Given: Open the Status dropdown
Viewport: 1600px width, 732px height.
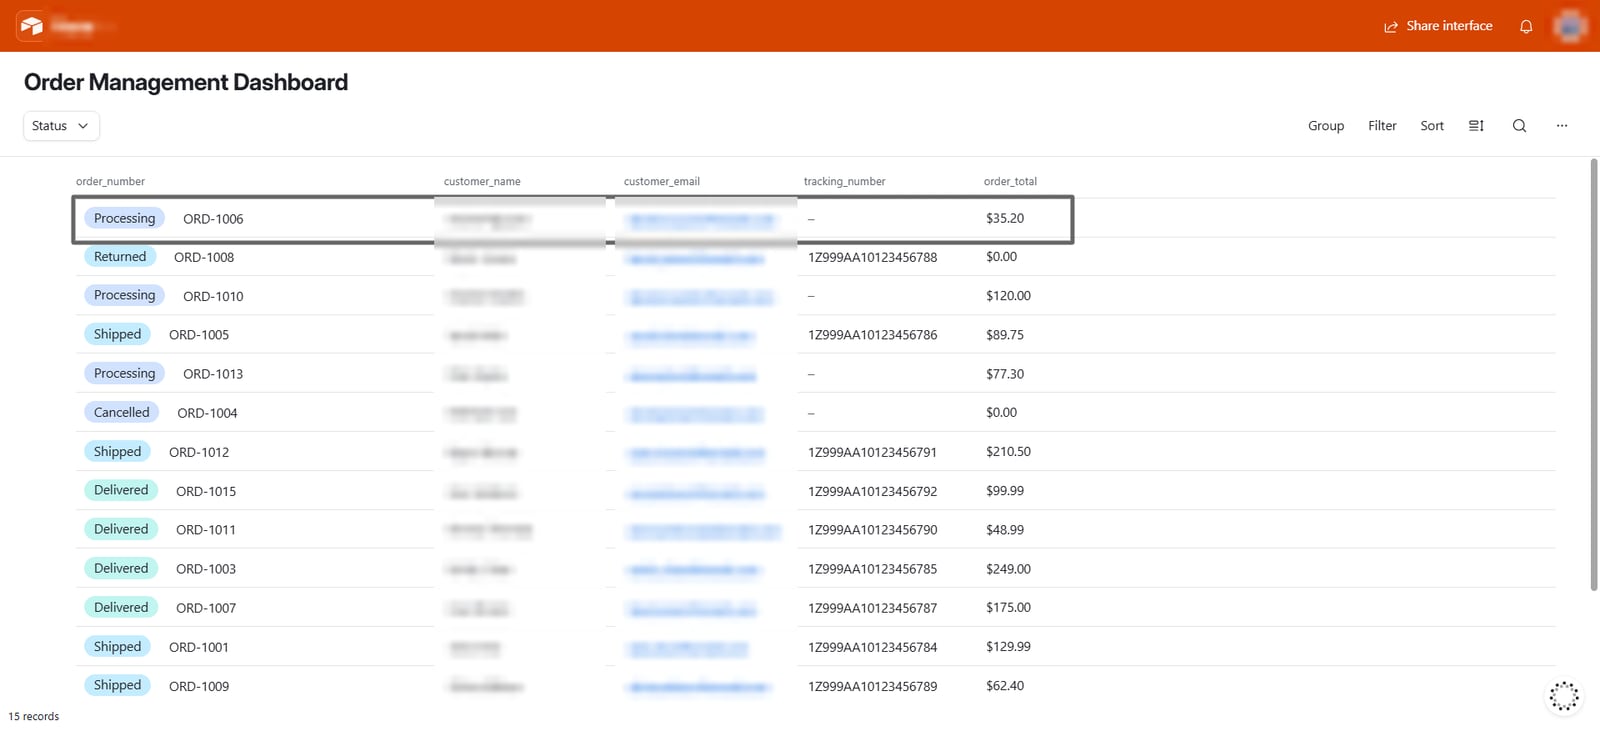Looking at the screenshot, I should point(61,126).
